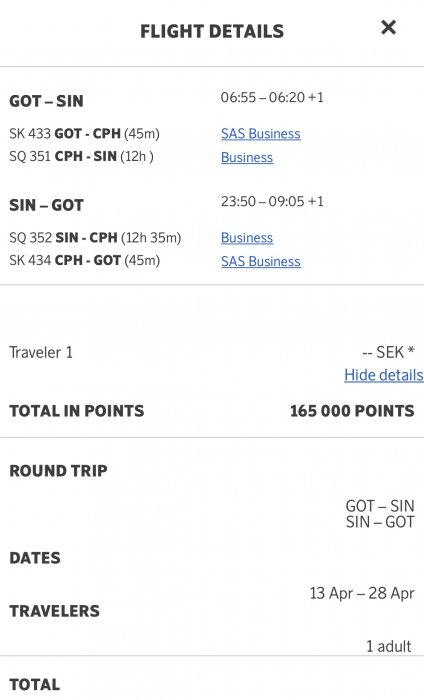Collapse pricing with Hide details link
The width and height of the screenshot is (424, 700).
point(383,375)
